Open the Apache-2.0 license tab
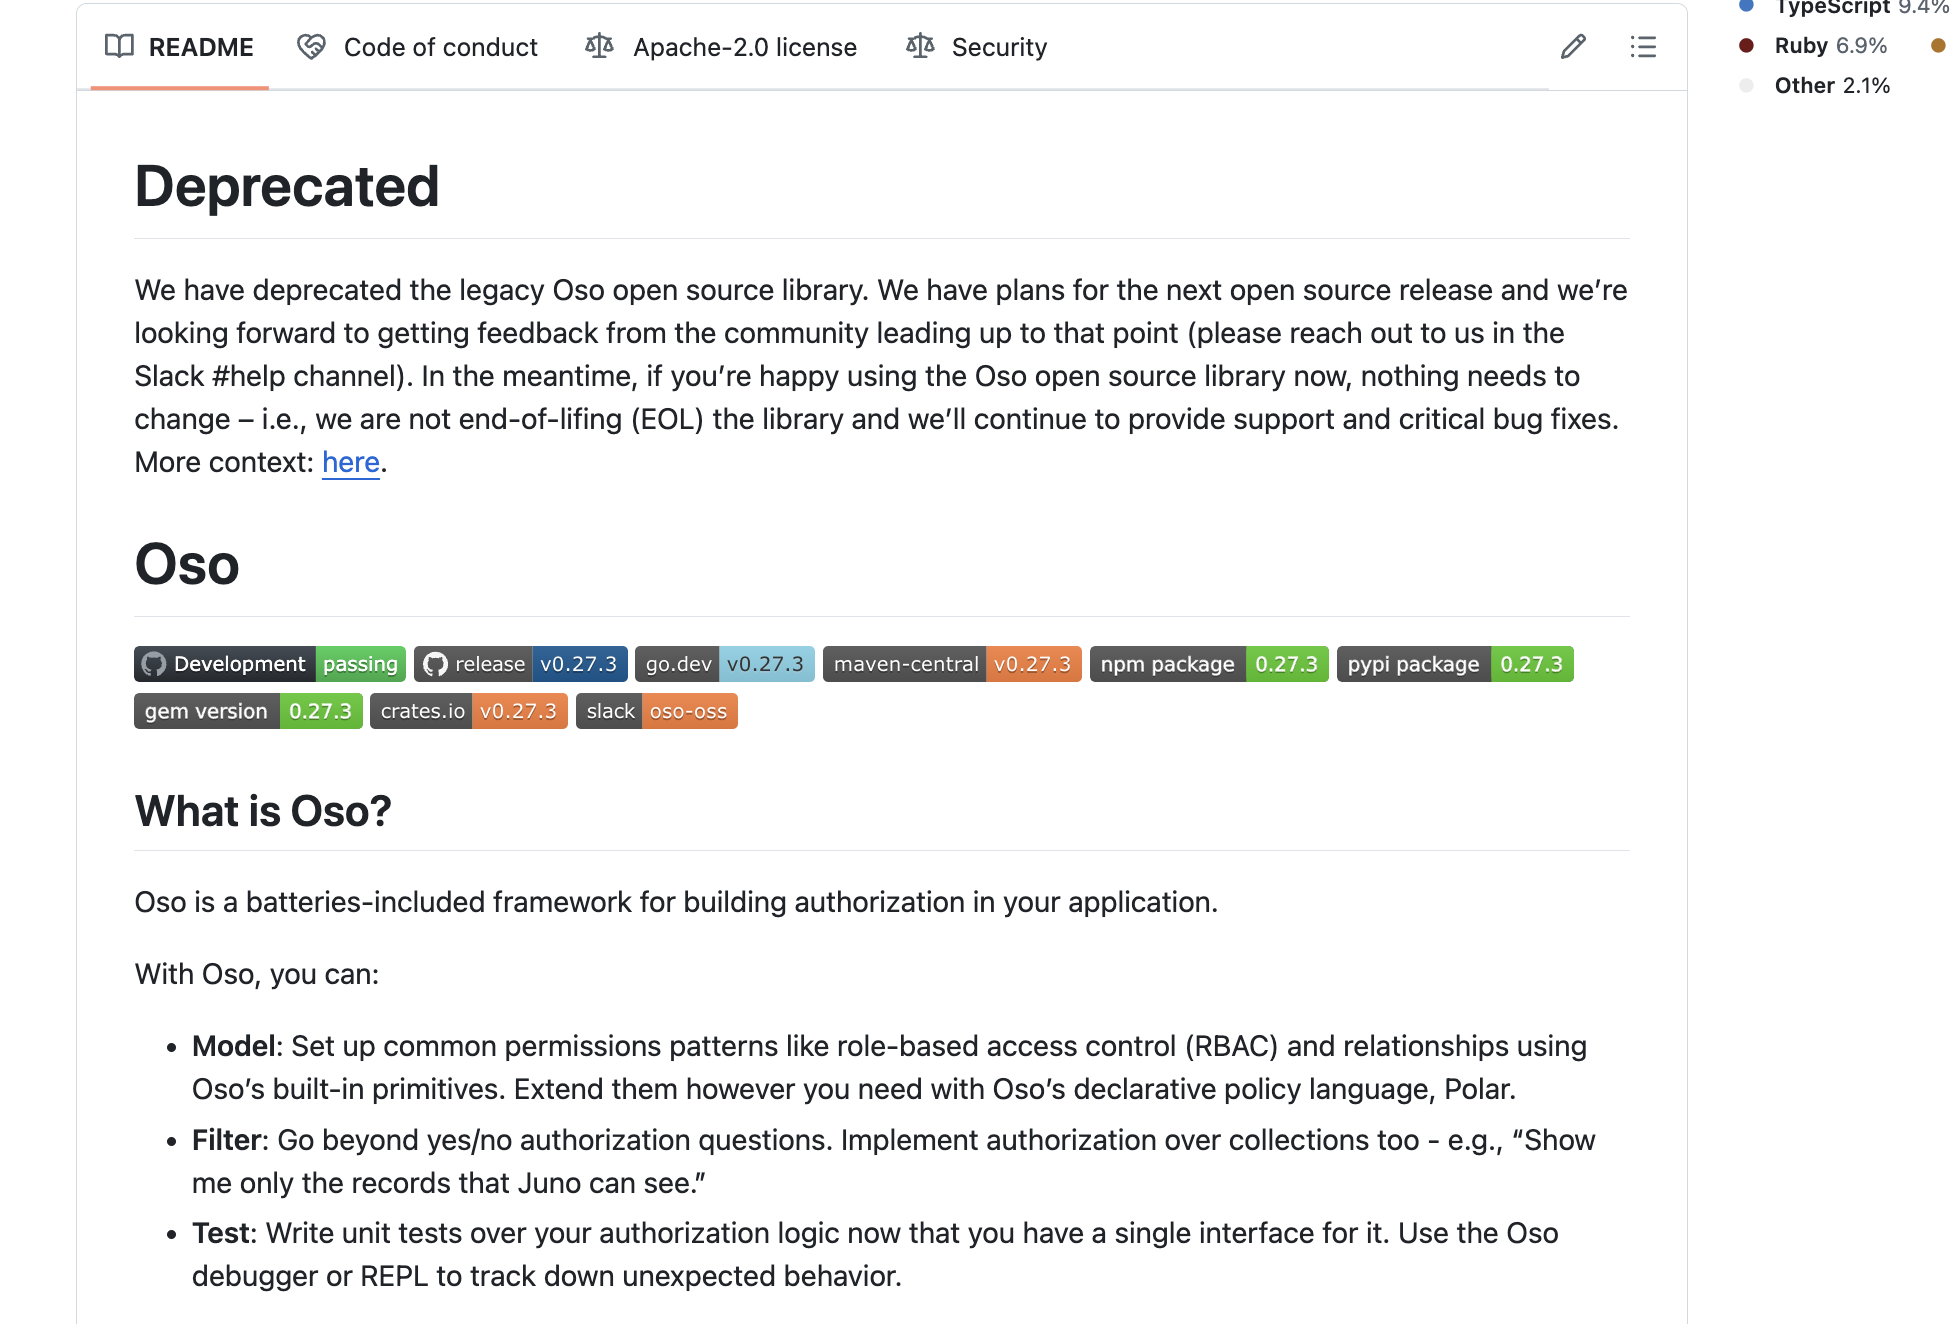1954x1324 pixels. click(721, 47)
